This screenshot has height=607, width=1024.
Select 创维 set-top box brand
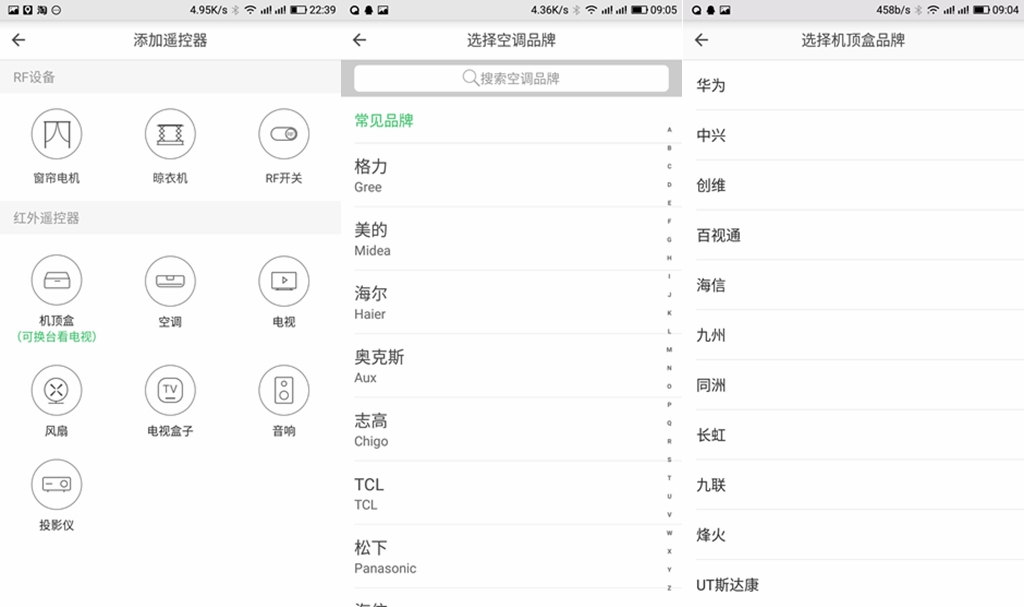coord(859,185)
